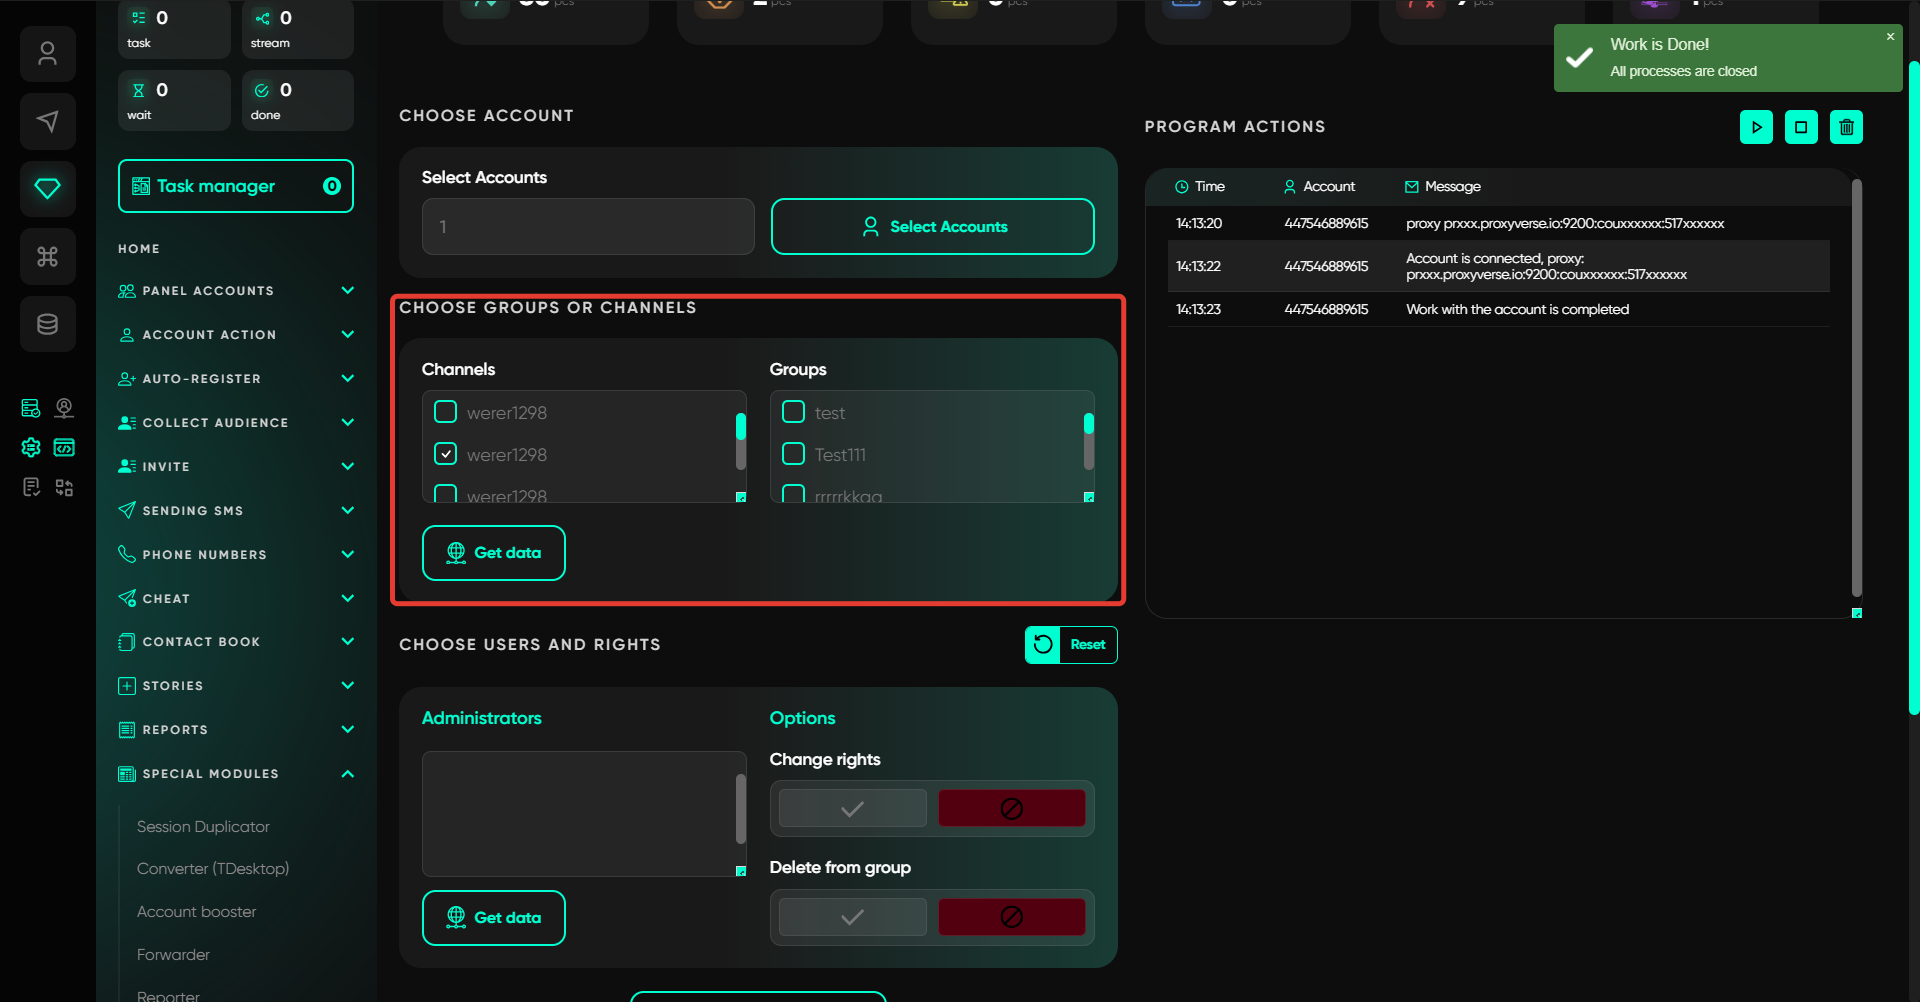Screen dimensions: 1920x1002
Task: Open the database icon in left sidebar
Action: pyautogui.click(x=47, y=324)
